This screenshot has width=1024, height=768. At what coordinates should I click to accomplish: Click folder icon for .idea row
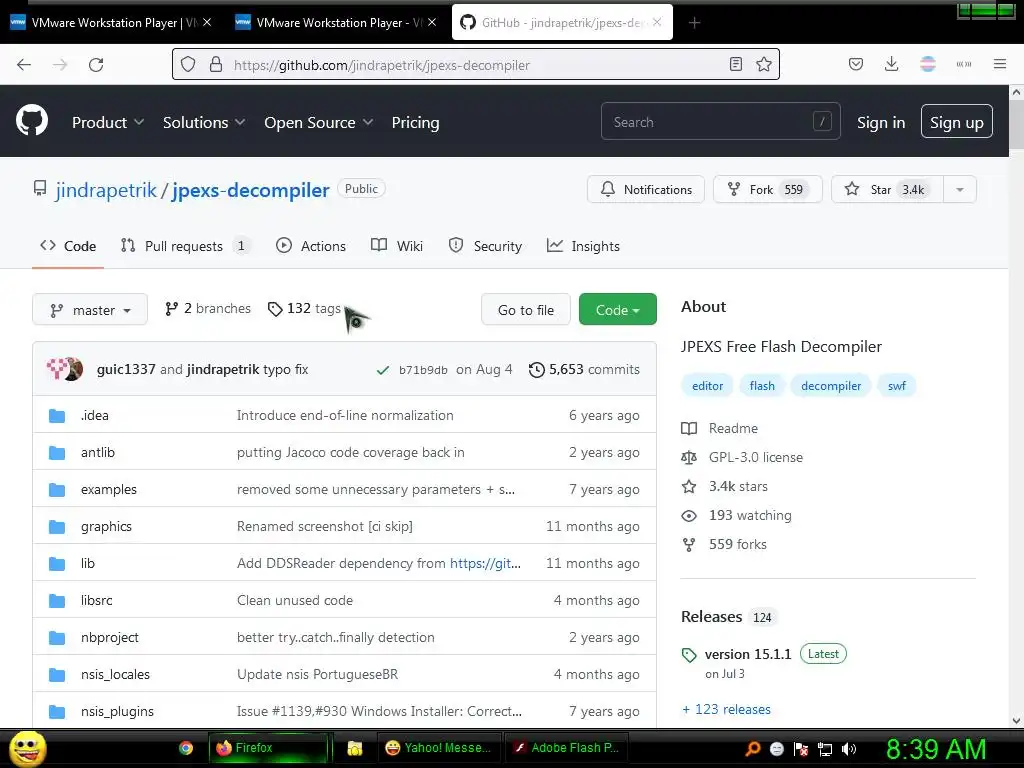coord(57,416)
